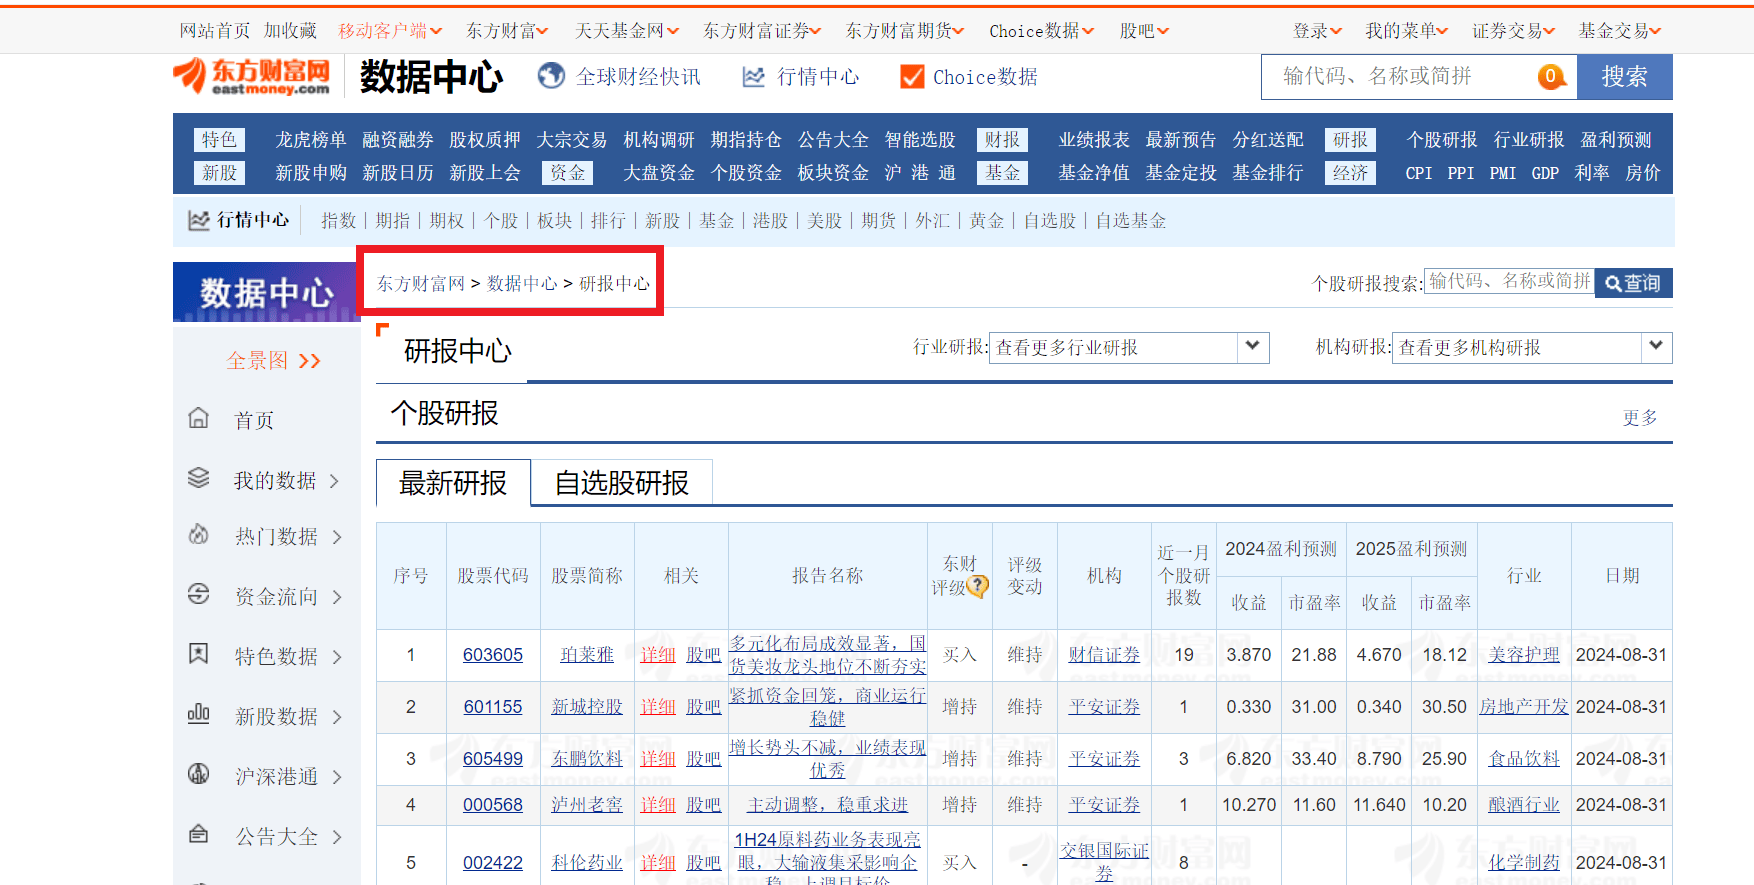Screen dimensions: 1754x885
Task: Click the 公告大全 sidebar icon
Action: (x=199, y=833)
